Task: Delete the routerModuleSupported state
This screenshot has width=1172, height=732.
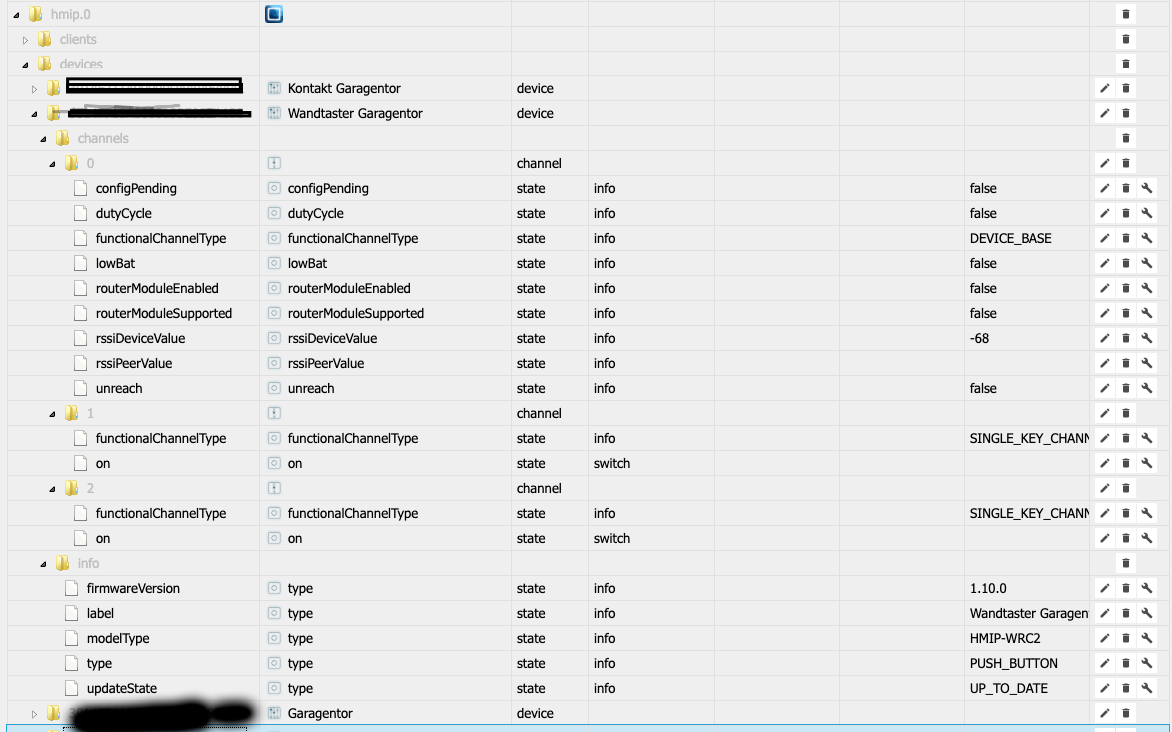Action: coord(1126,313)
